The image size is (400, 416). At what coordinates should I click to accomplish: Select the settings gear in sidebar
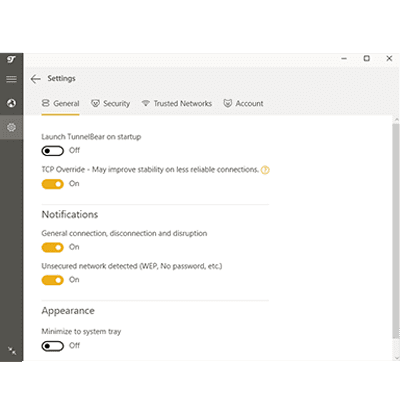pyautogui.click(x=11, y=127)
